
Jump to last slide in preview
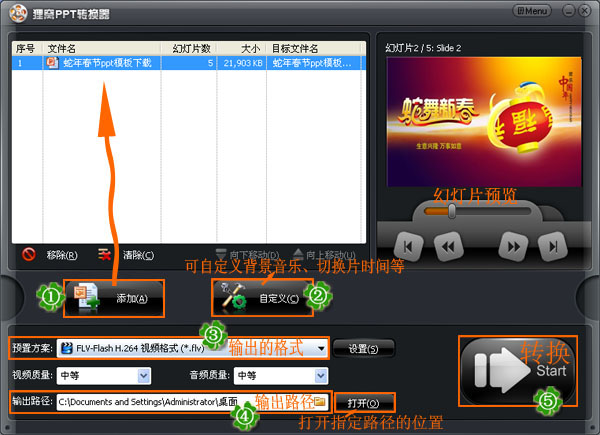point(552,247)
